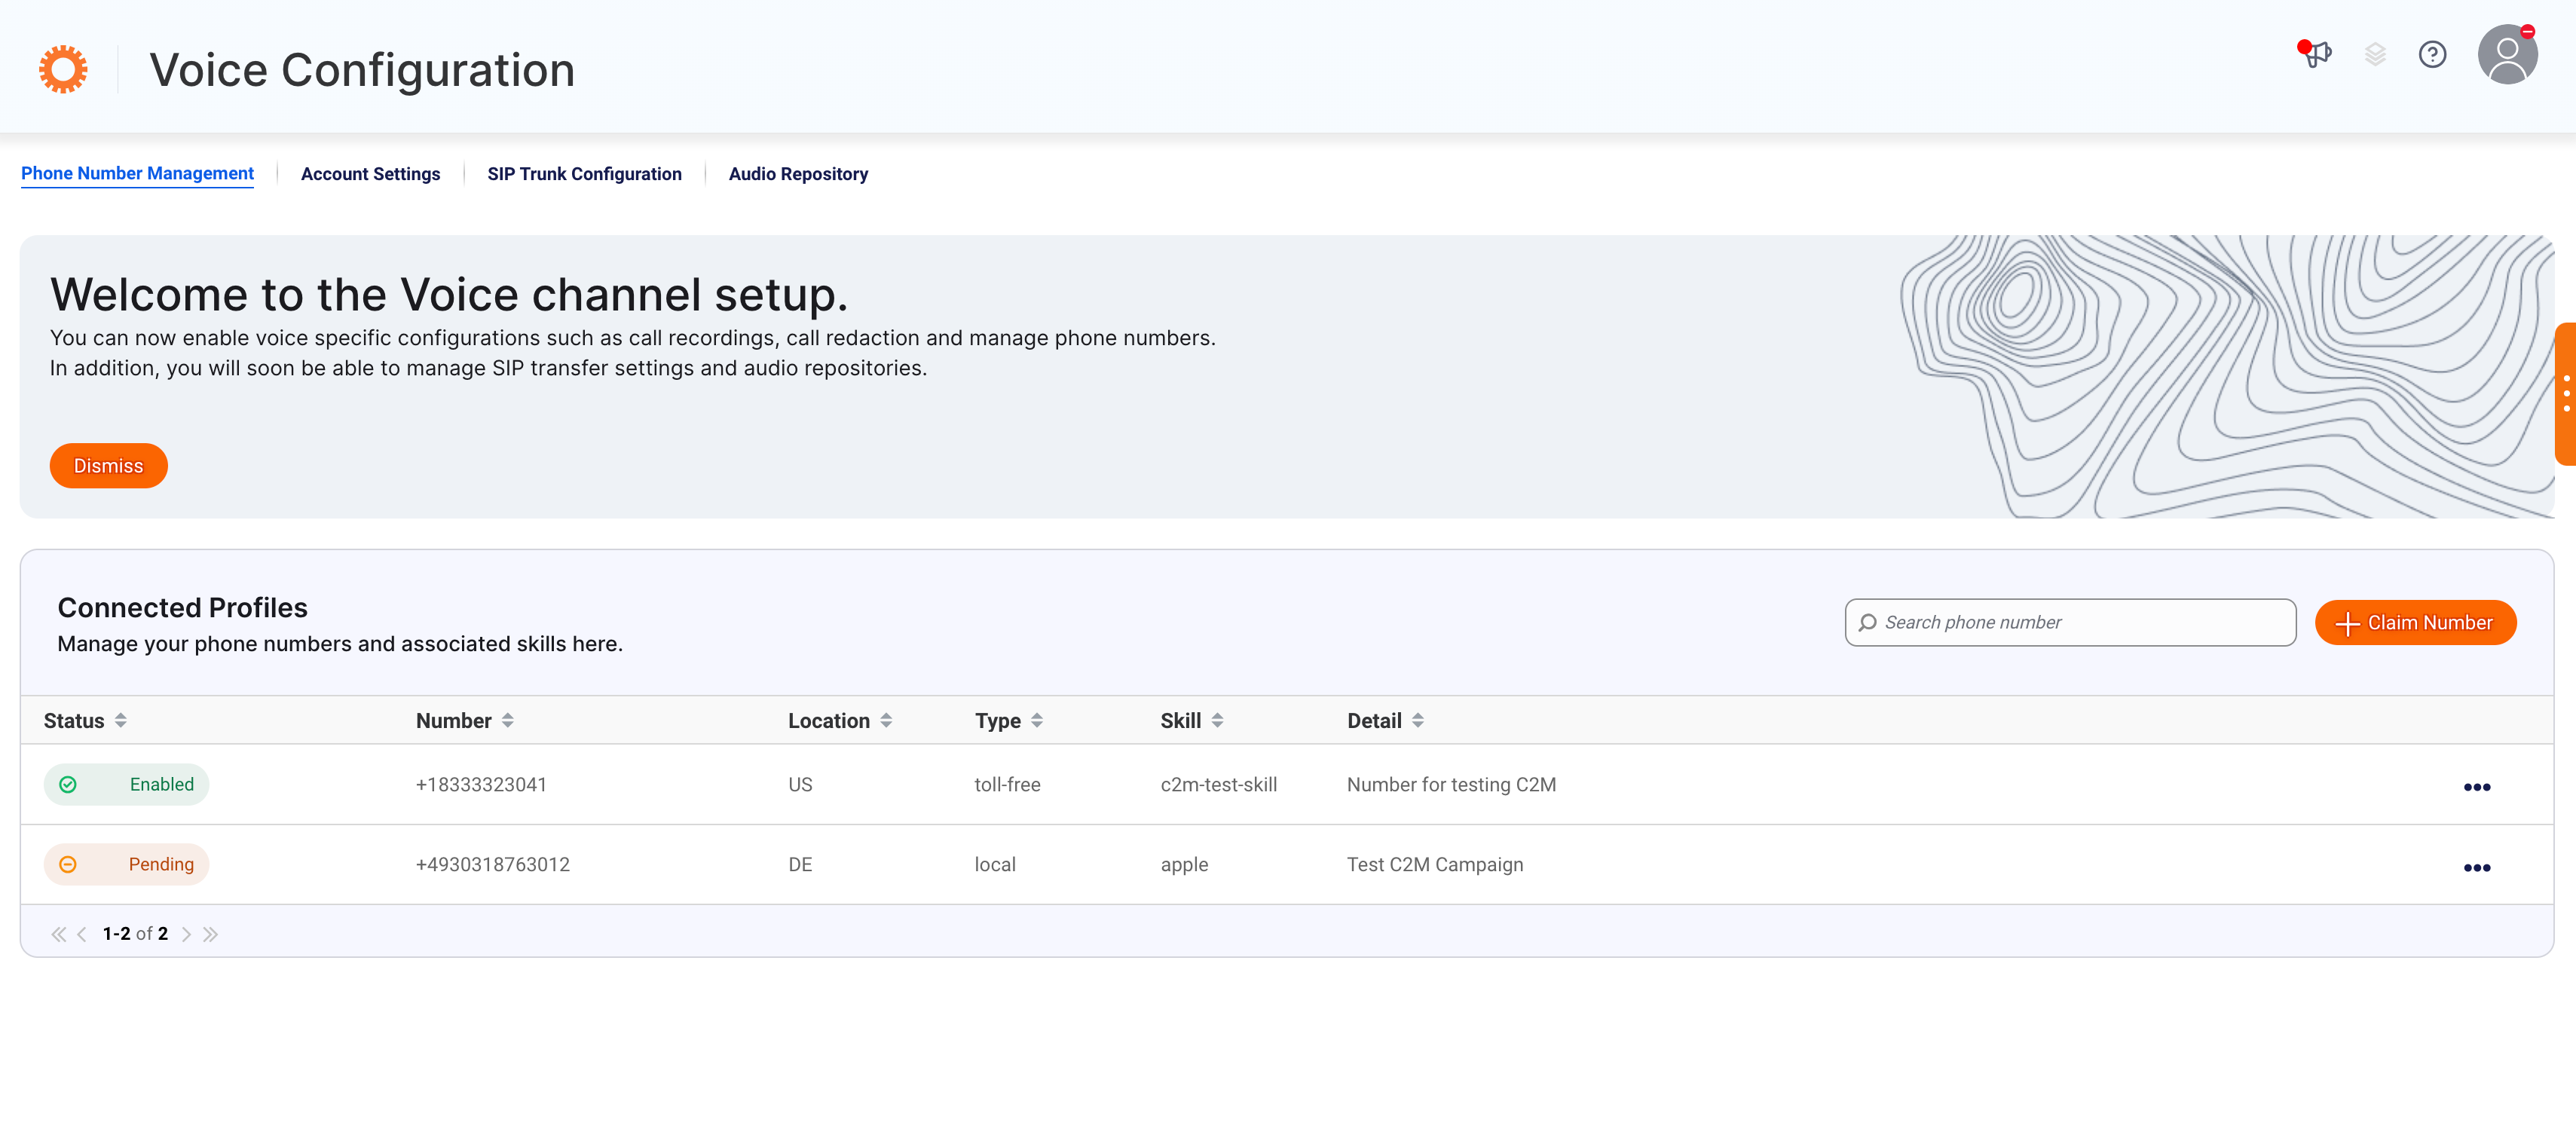Select phone number +18333323041
The width and height of the screenshot is (2576, 1135).
[481, 785]
